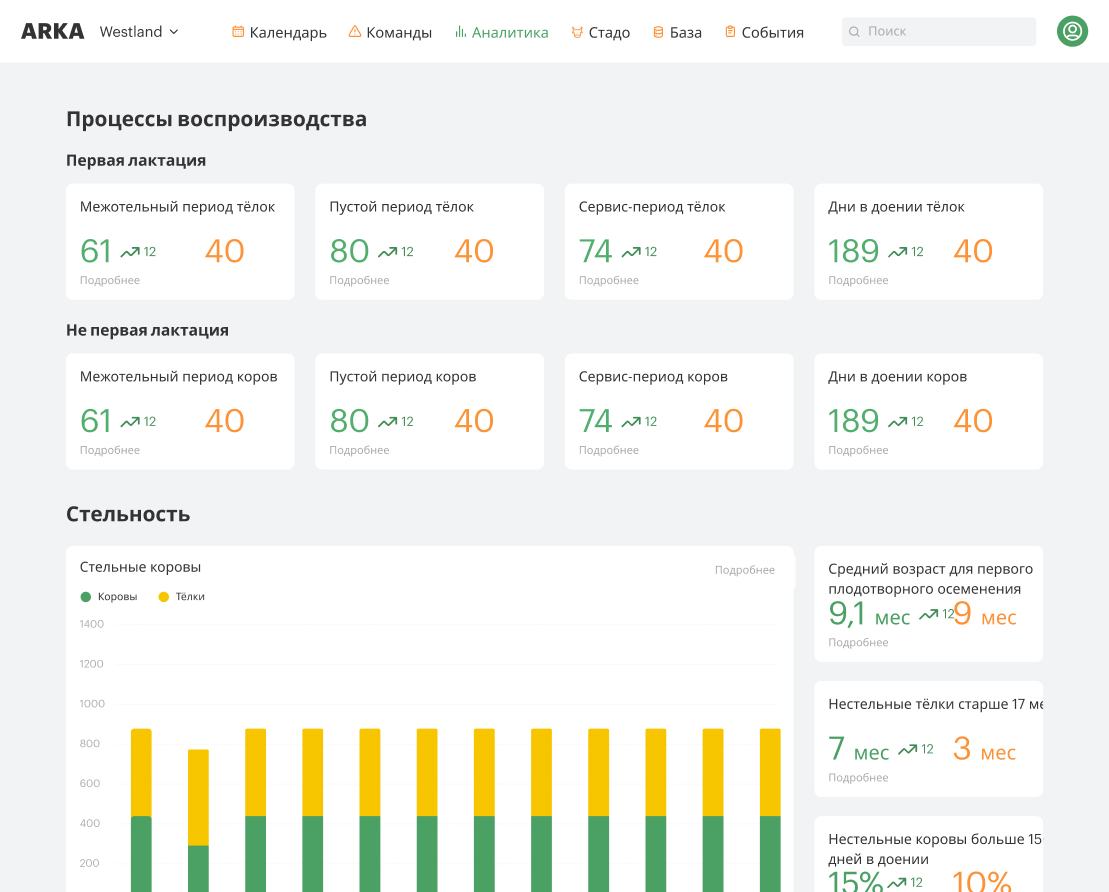Toggle the Тёлки legend series

point(181,597)
